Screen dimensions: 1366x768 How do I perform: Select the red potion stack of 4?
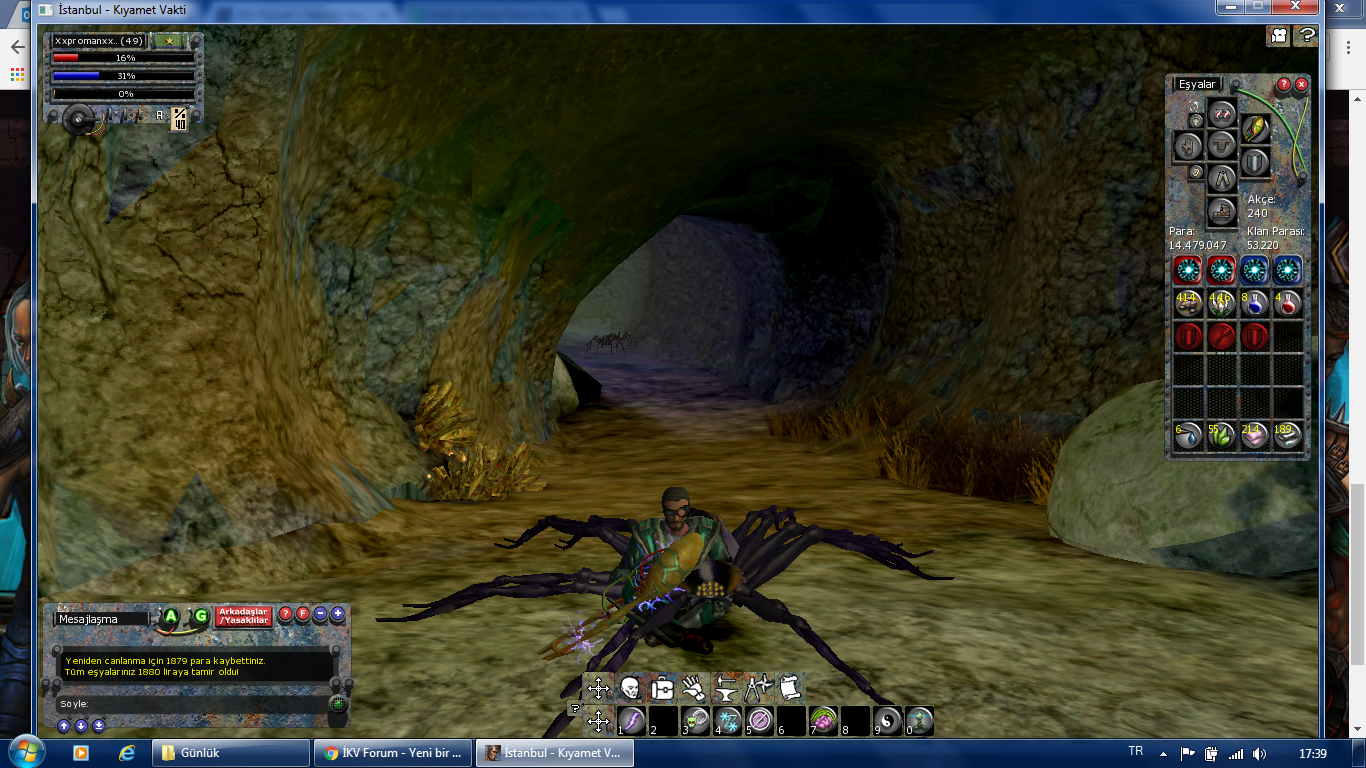click(x=1288, y=304)
